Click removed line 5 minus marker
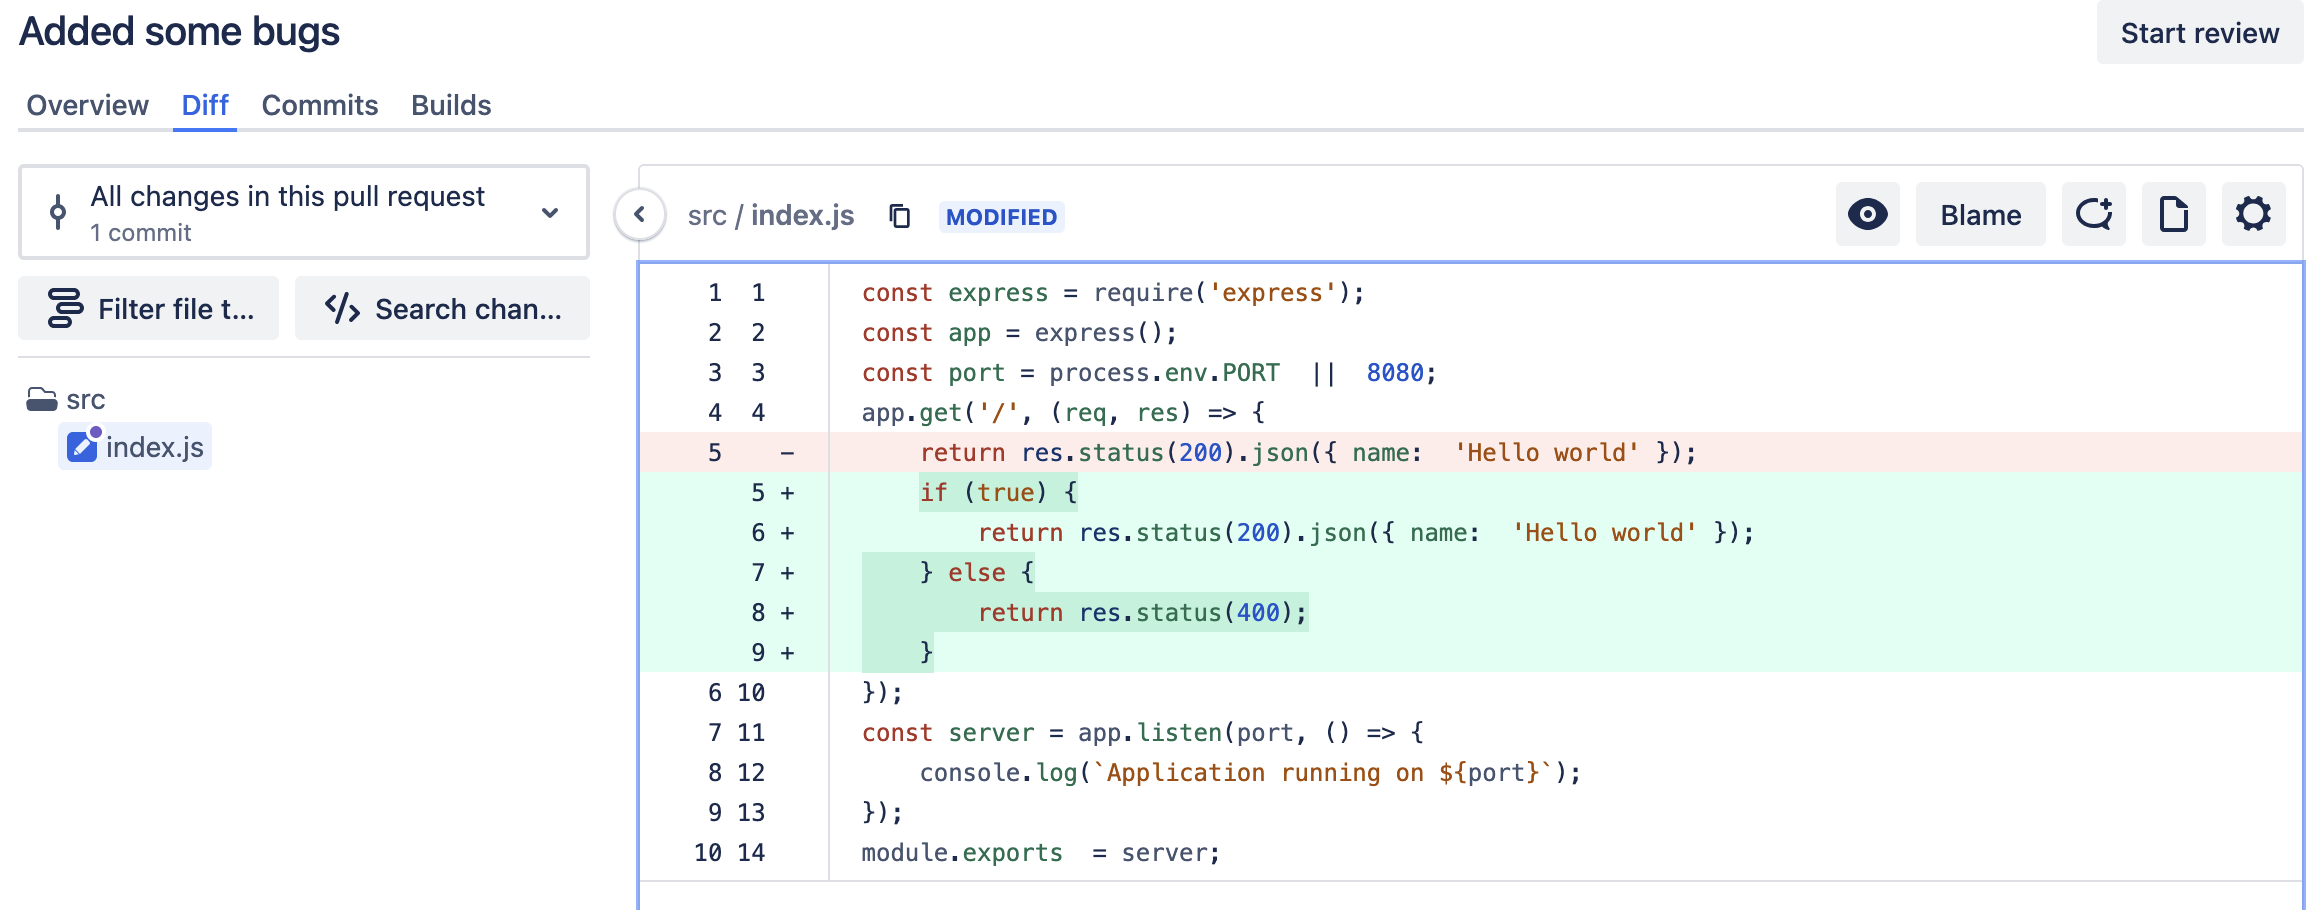The image size is (2322, 910). click(x=787, y=453)
